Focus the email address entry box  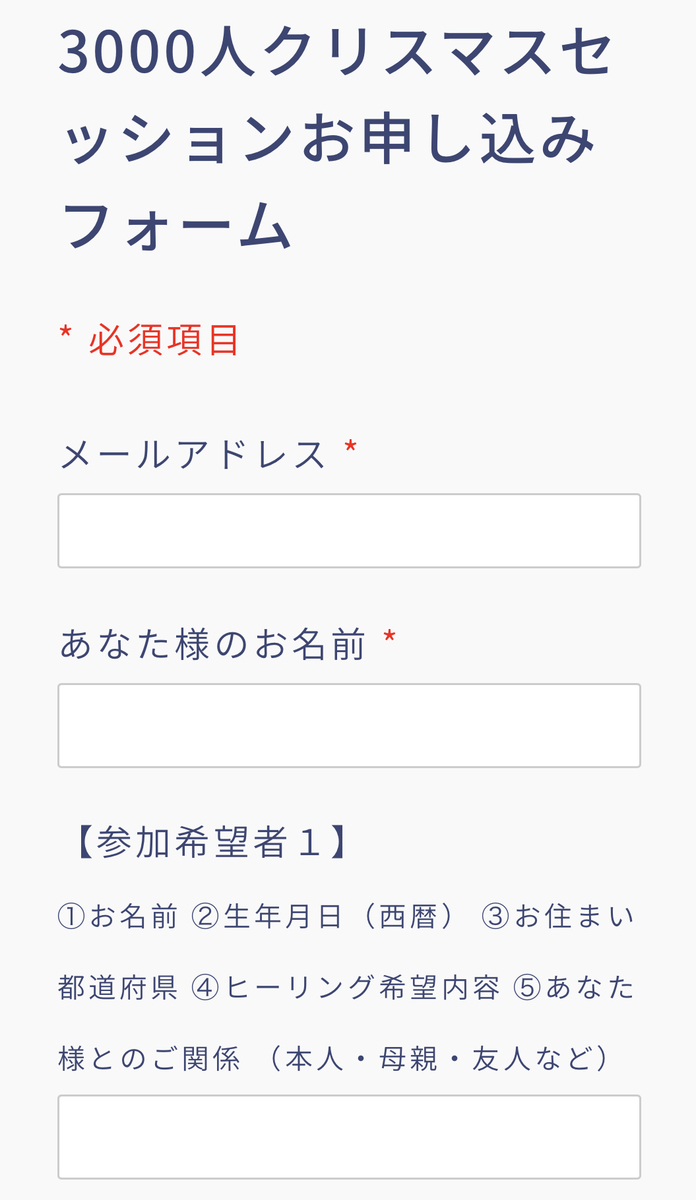(x=348, y=530)
